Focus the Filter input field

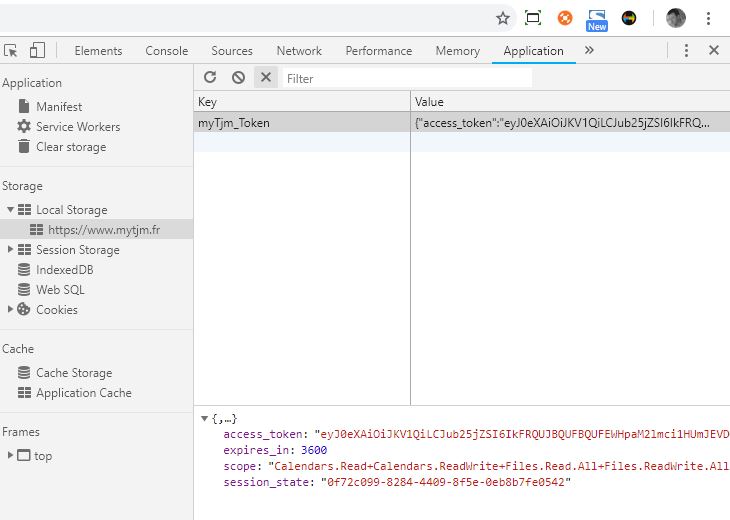tap(407, 78)
